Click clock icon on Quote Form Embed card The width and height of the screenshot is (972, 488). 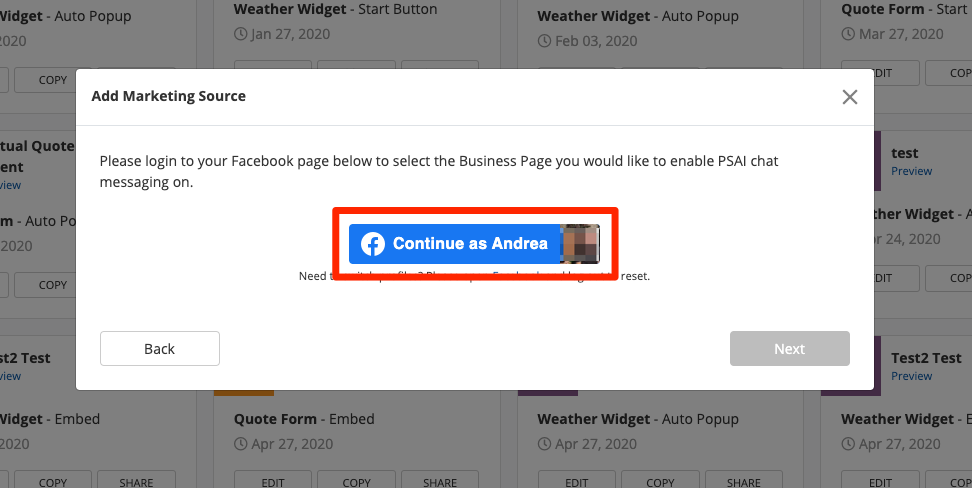[240, 443]
